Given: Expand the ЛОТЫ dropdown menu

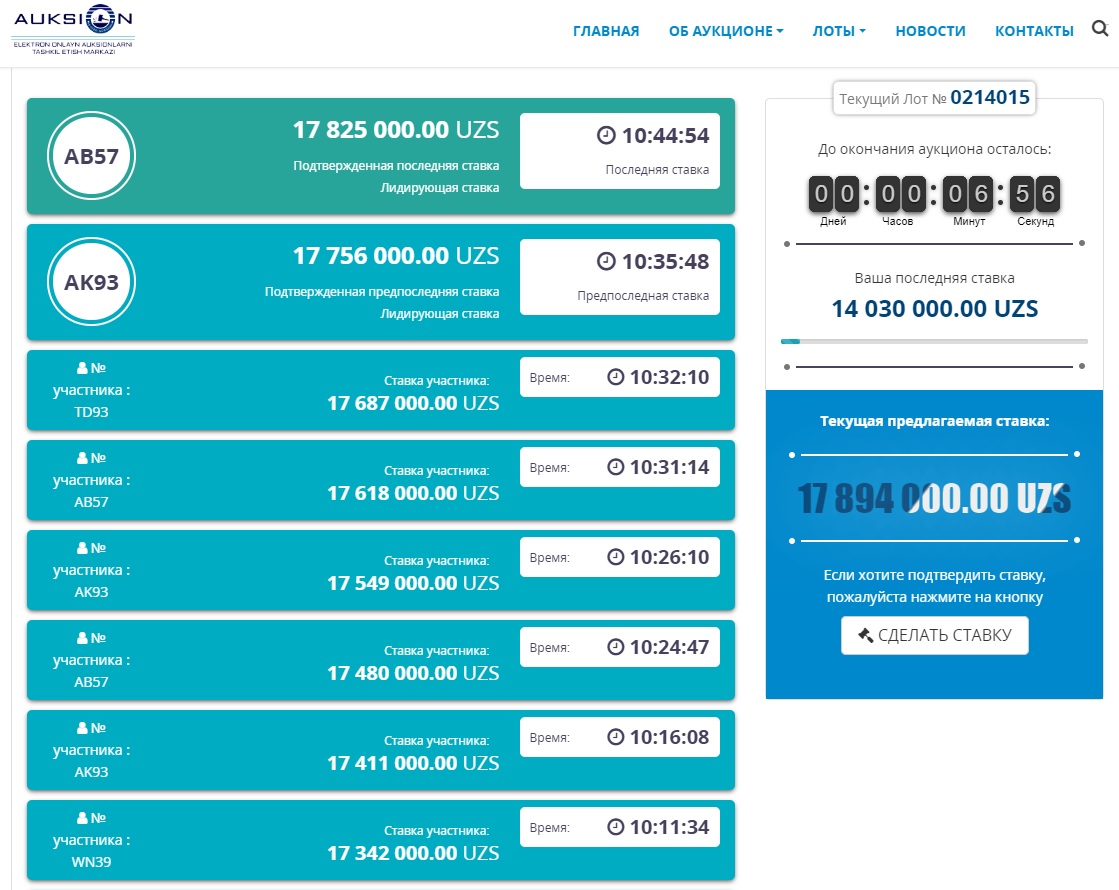Looking at the screenshot, I should 839,31.
